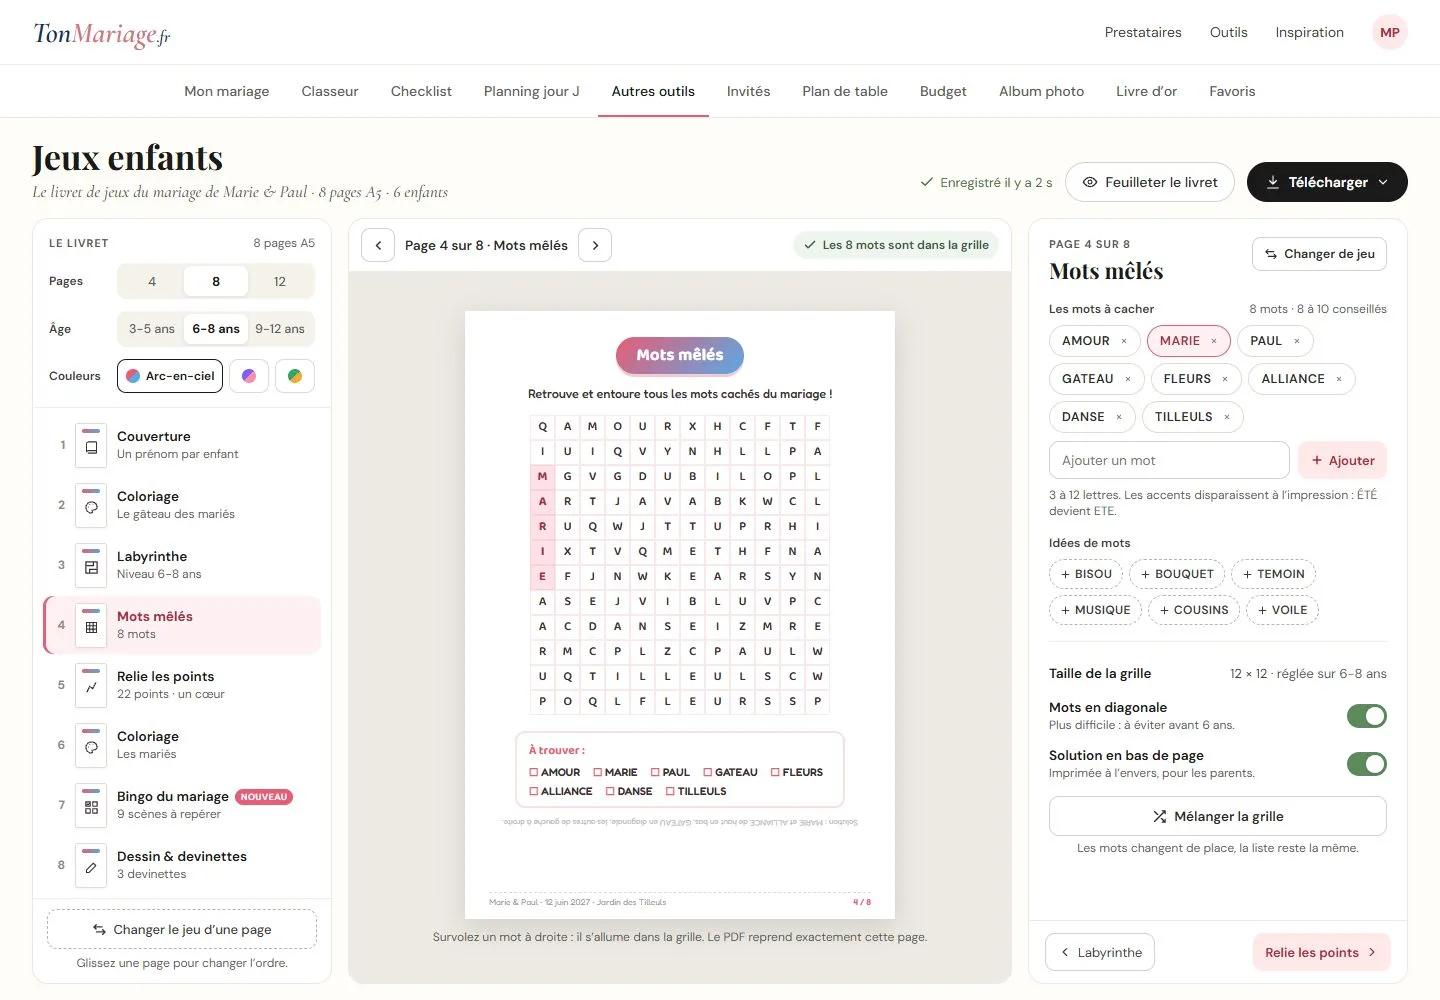The image size is (1440, 1000).
Task: Select the Coloriage gâteau des mariés page icon
Action: point(91,505)
